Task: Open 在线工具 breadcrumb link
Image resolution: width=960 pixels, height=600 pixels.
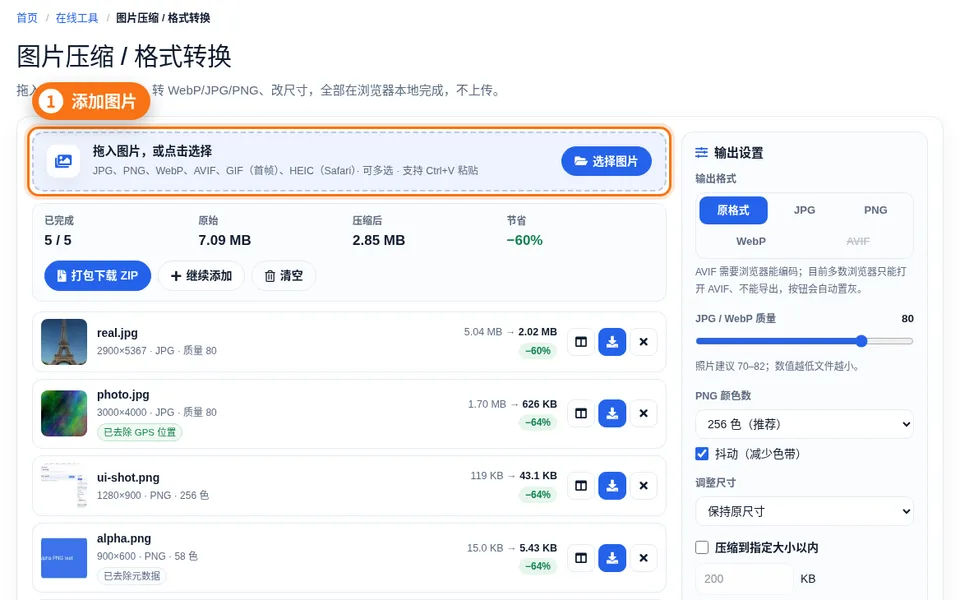Action: point(77,18)
